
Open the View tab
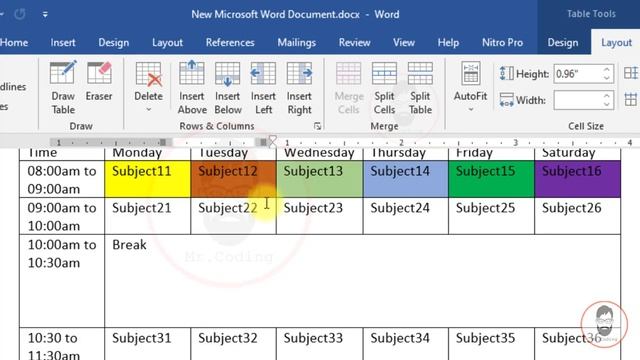pyautogui.click(x=404, y=42)
